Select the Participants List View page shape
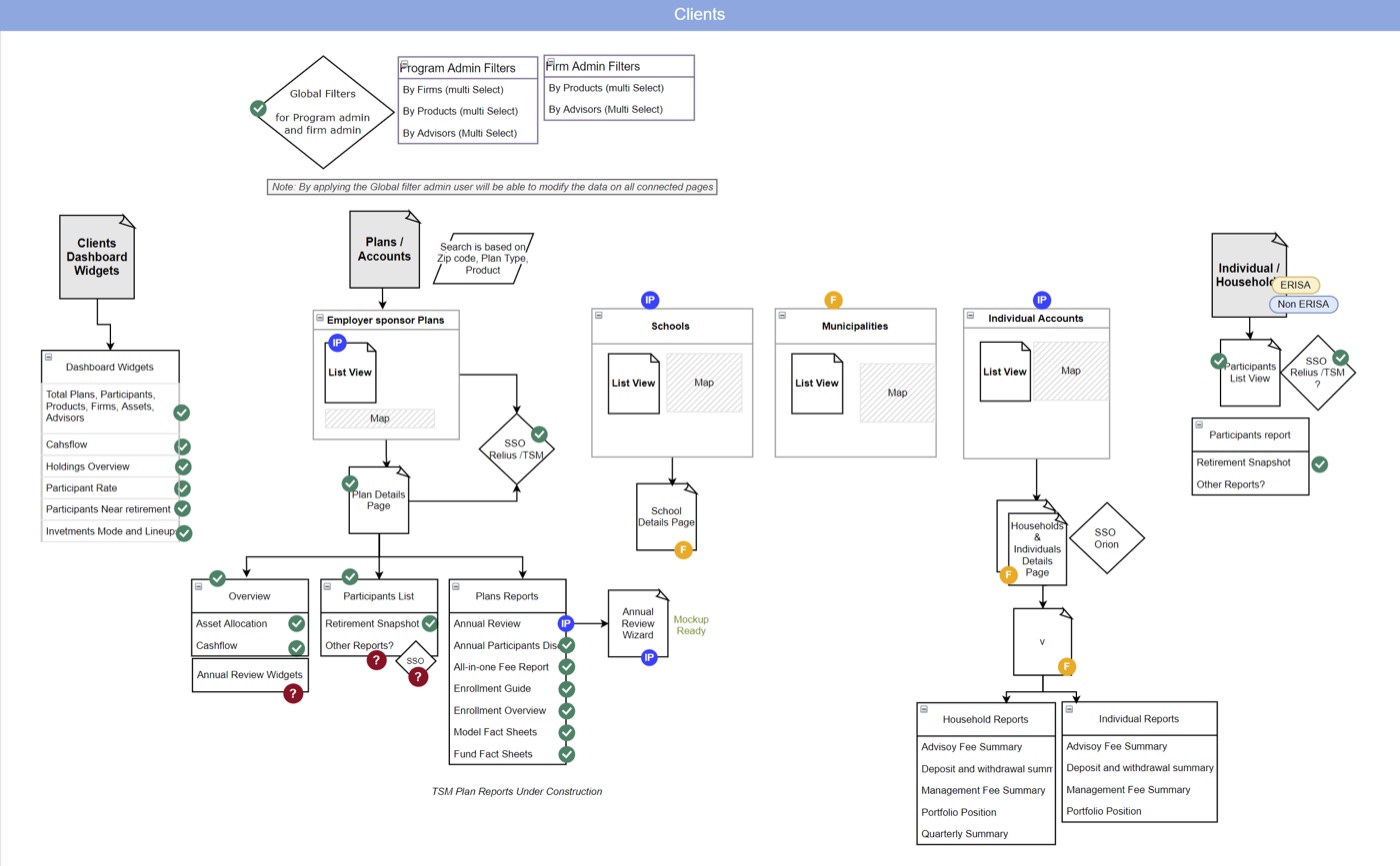The width and height of the screenshot is (1400, 866). click(x=1250, y=372)
